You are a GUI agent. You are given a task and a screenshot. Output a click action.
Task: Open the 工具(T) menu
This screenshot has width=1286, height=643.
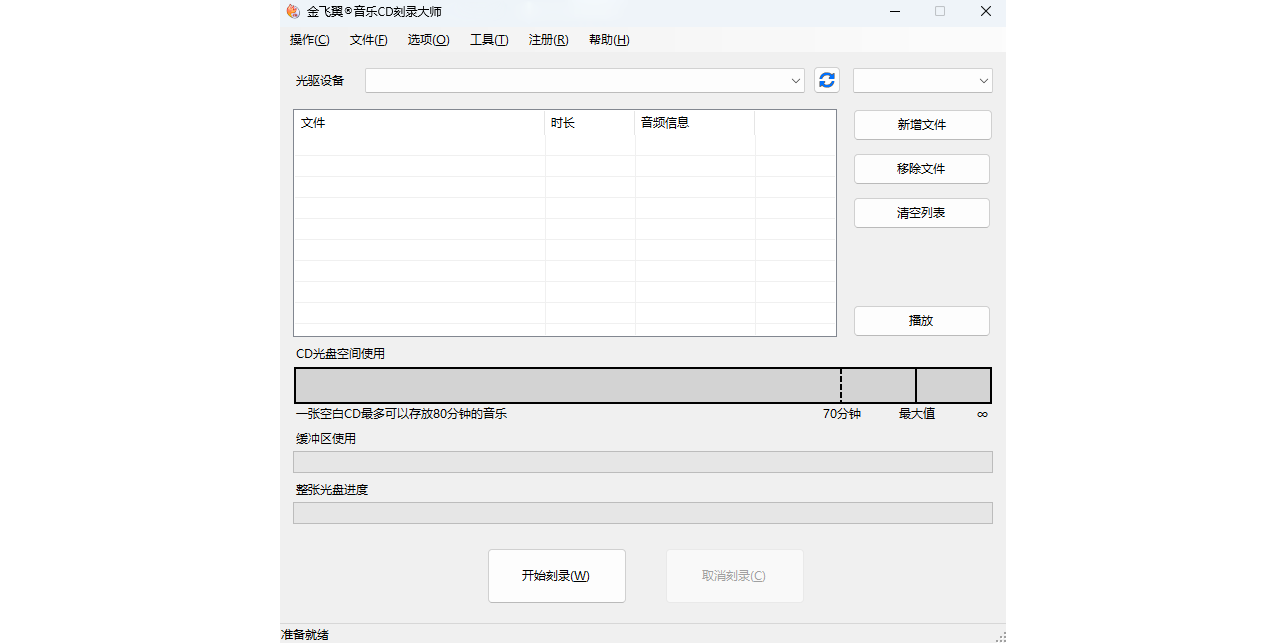tap(489, 40)
